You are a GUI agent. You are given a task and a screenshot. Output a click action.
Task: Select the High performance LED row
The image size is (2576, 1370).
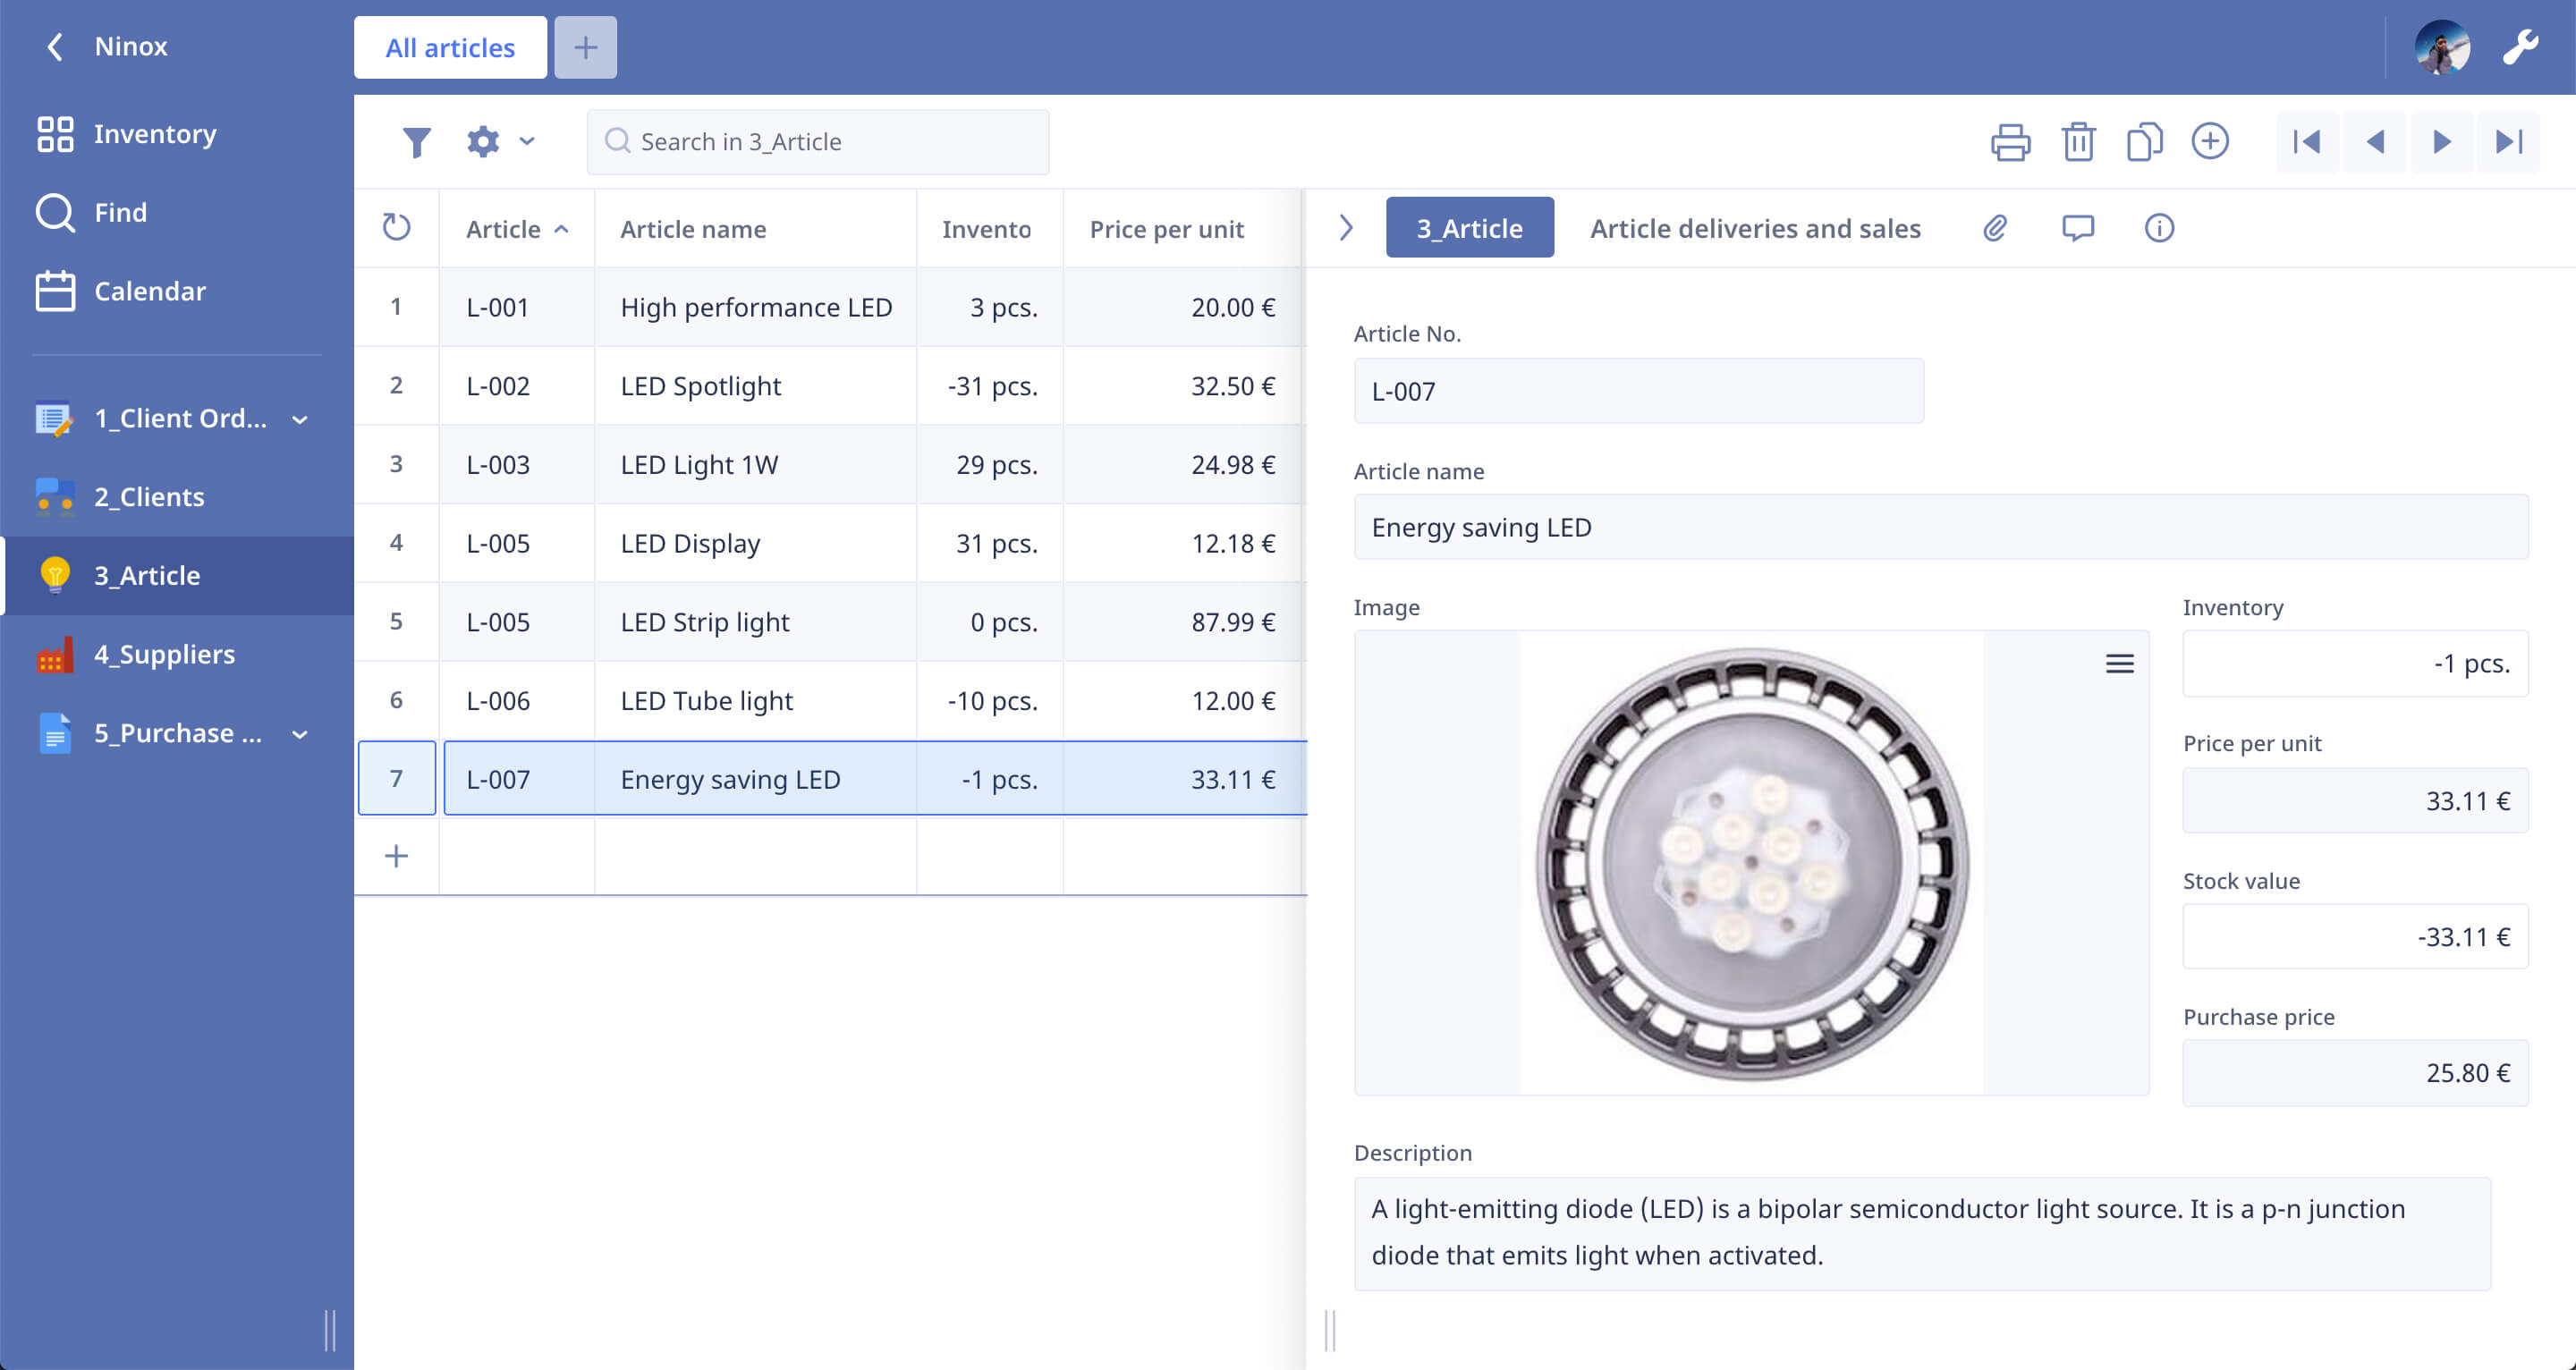click(x=830, y=307)
